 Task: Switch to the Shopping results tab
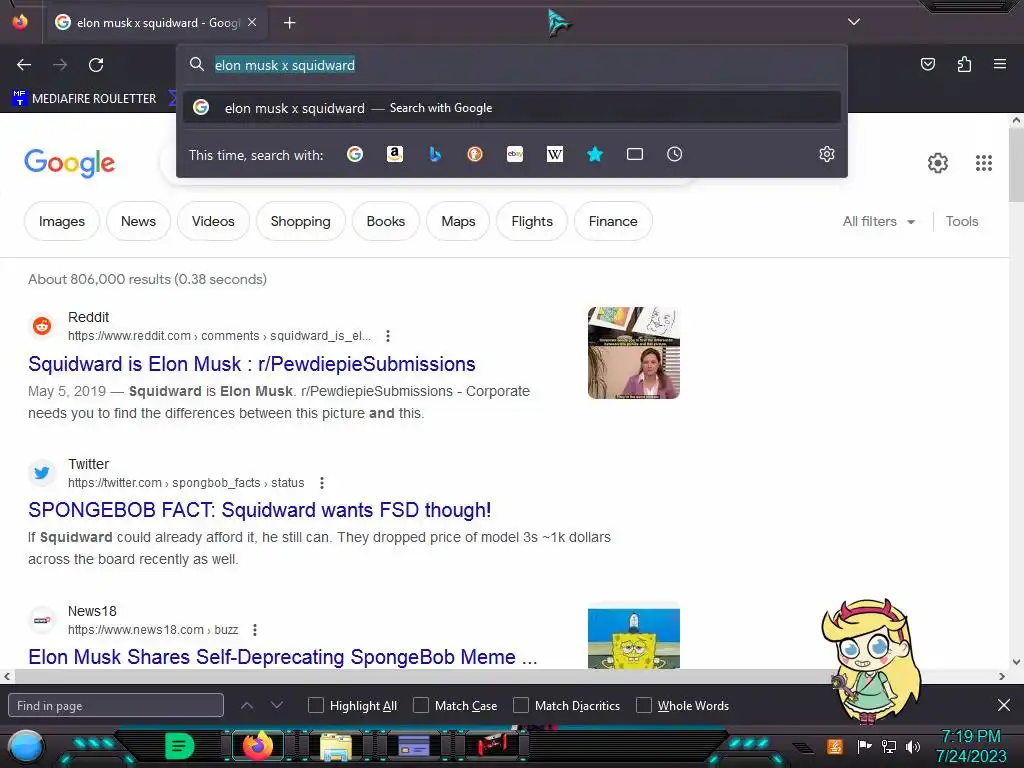300,221
